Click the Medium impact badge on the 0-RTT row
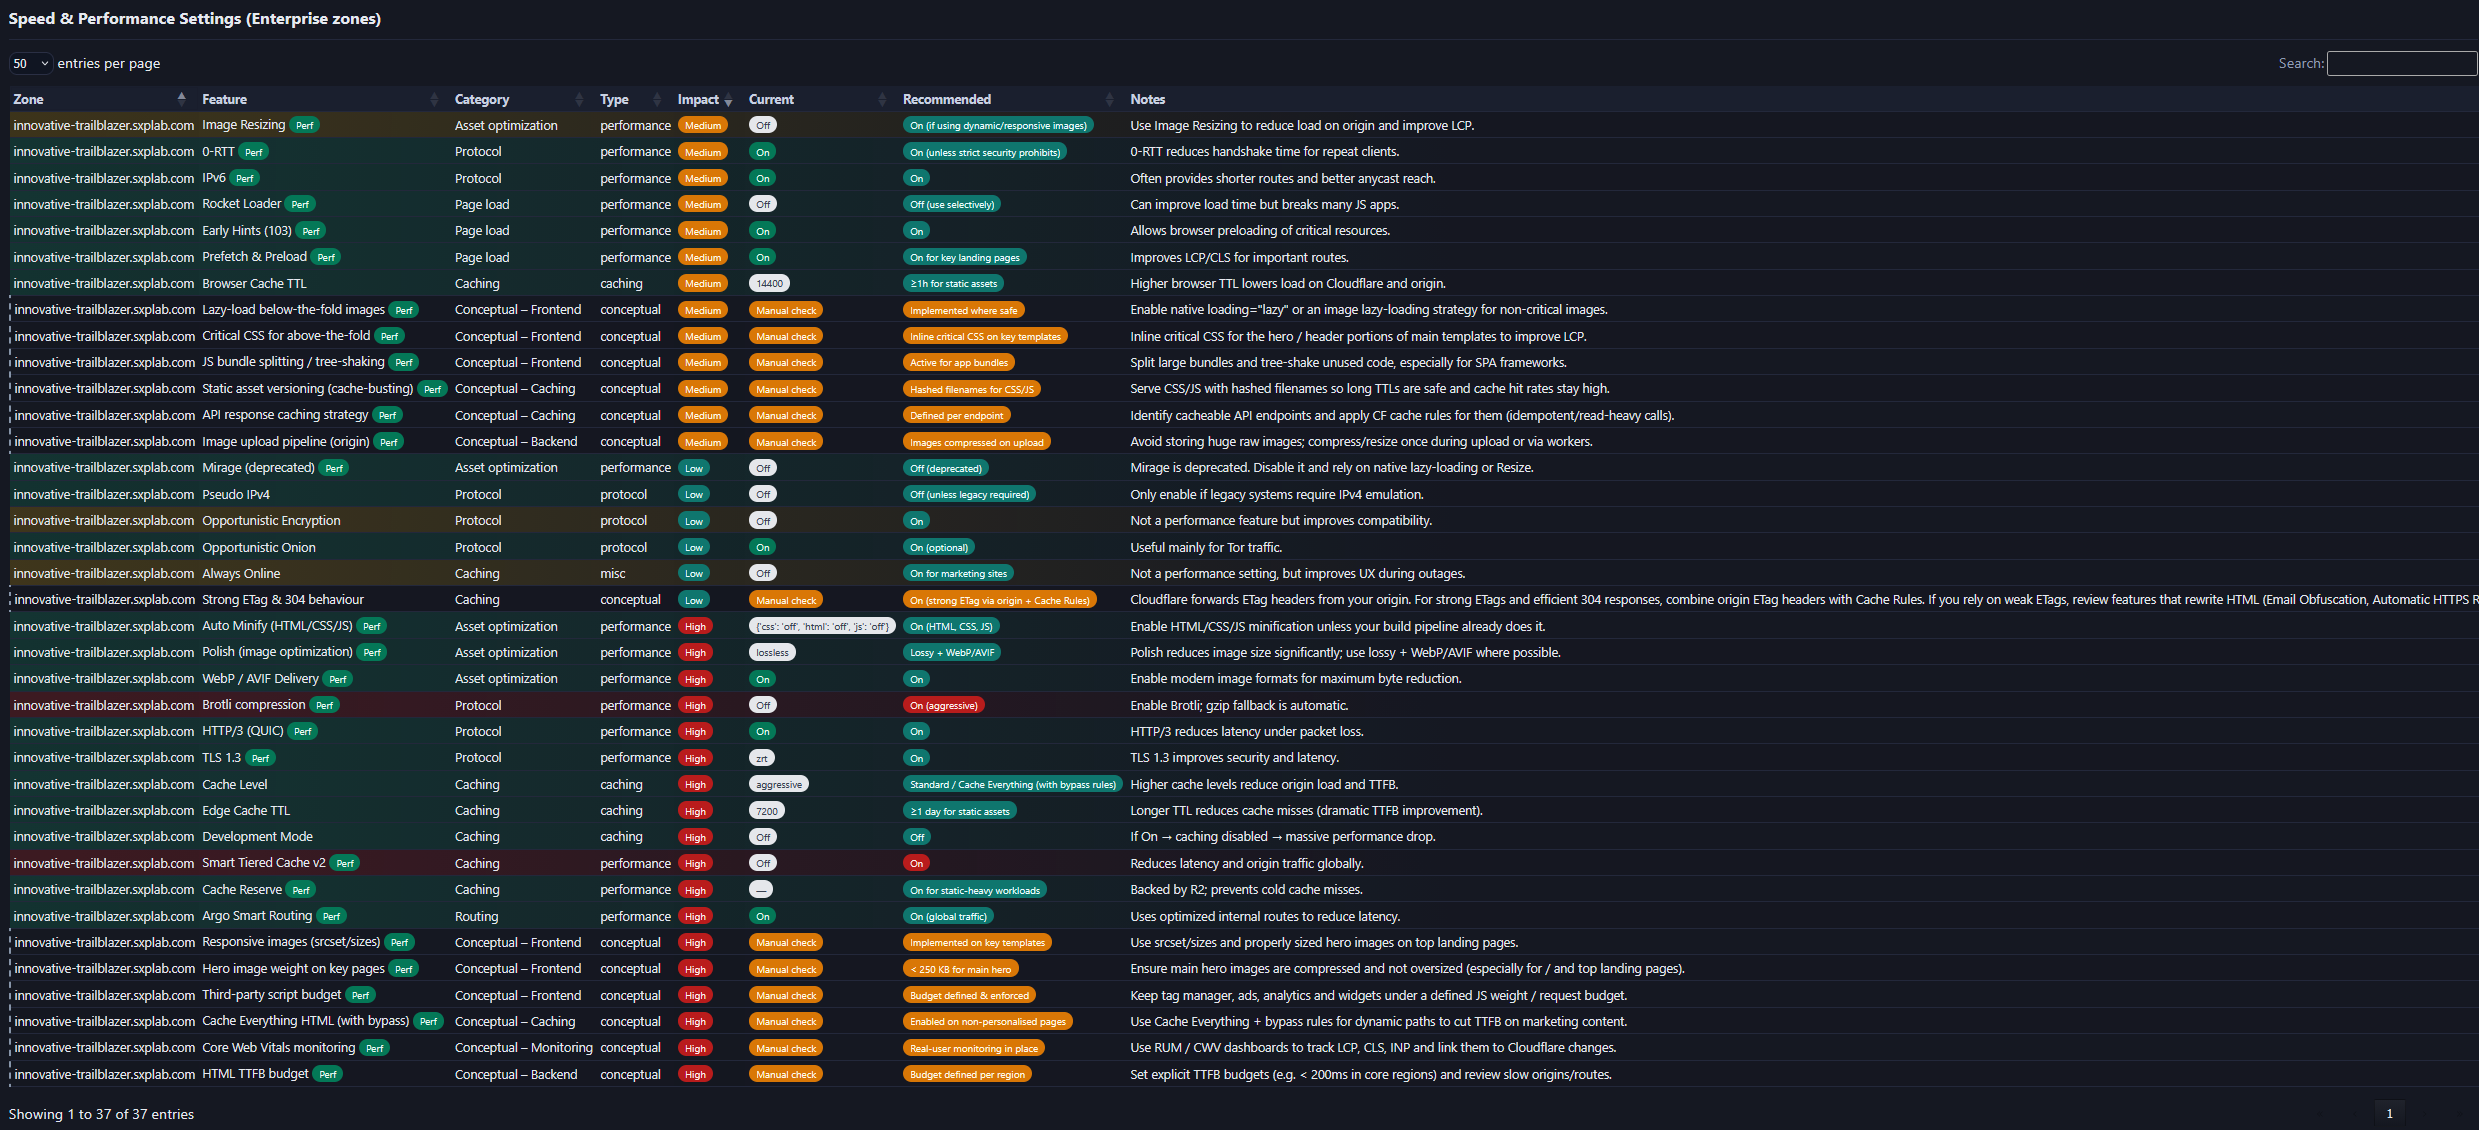Viewport: 2479px width, 1130px height. coord(703,151)
